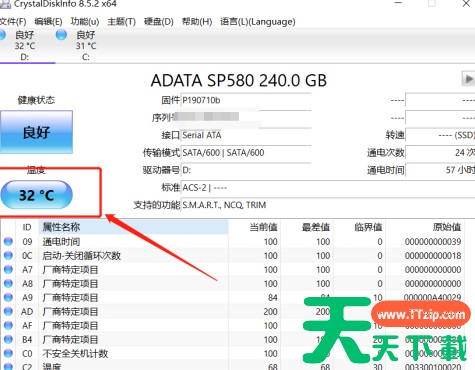Screen dimensions: 475x370
Task: Click raw value 00000000039
Action: [x=433, y=242]
